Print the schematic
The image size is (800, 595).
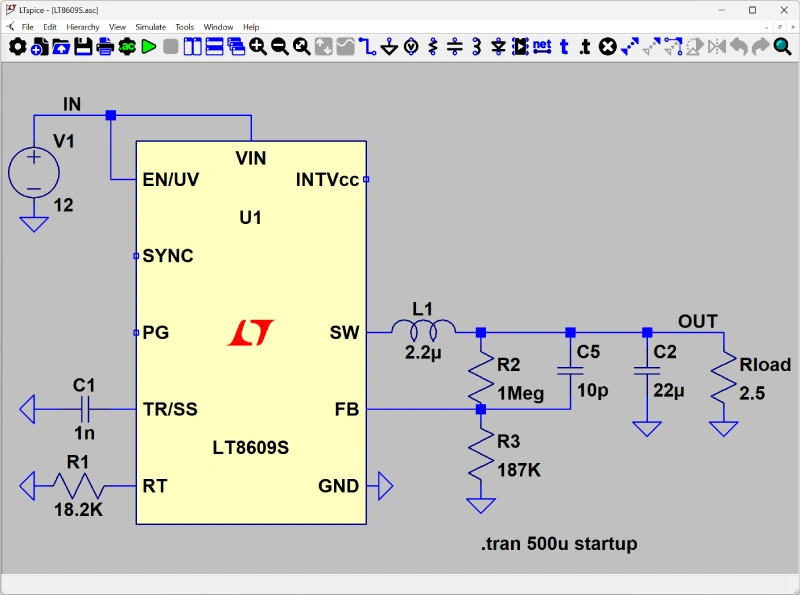(104, 46)
